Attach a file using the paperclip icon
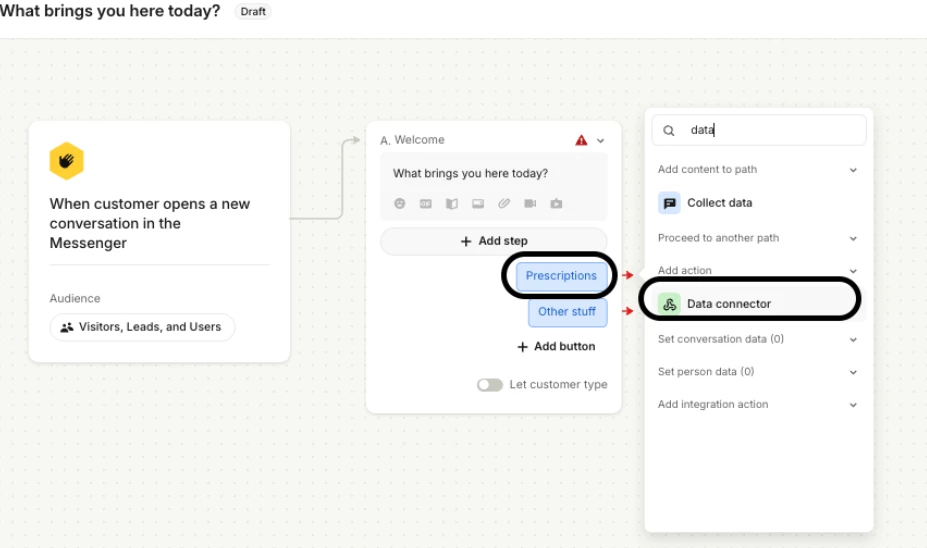 pyautogui.click(x=504, y=204)
